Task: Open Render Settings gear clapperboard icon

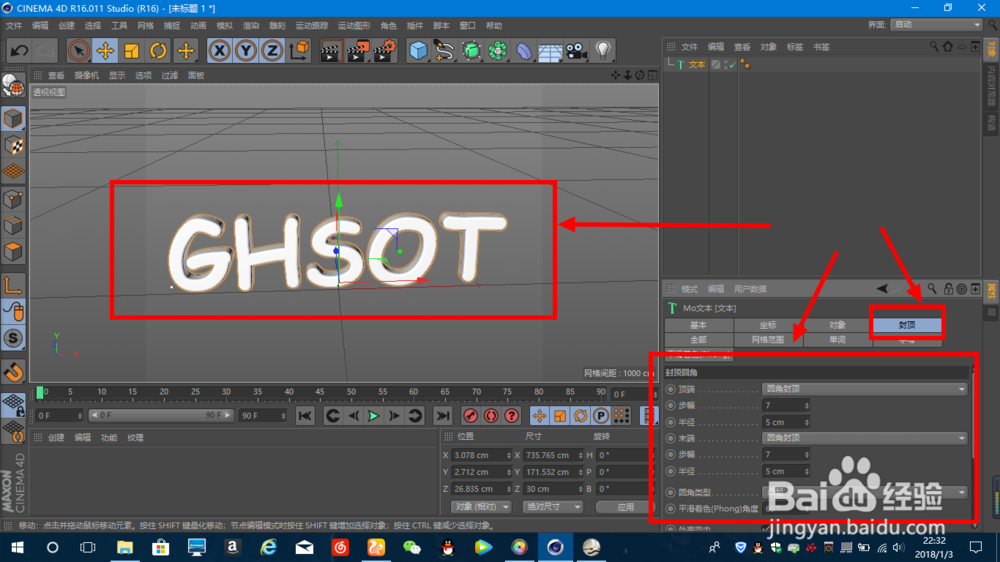Action: pos(385,50)
